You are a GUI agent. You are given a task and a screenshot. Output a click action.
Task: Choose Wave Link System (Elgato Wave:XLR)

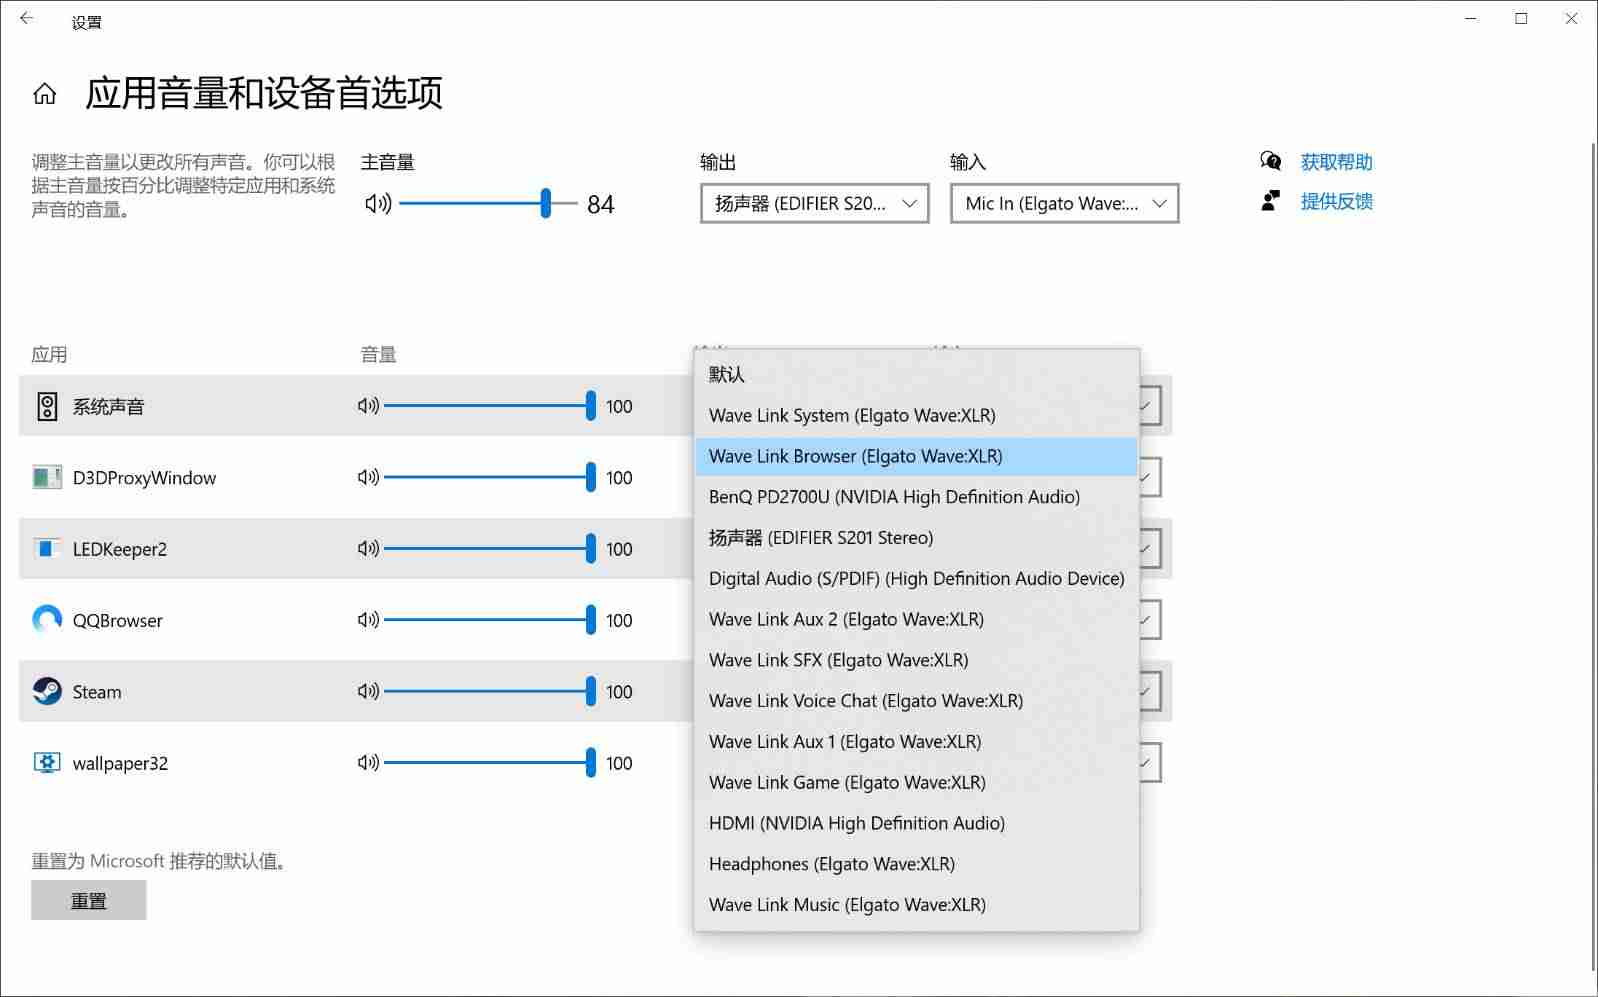(917, 415)
